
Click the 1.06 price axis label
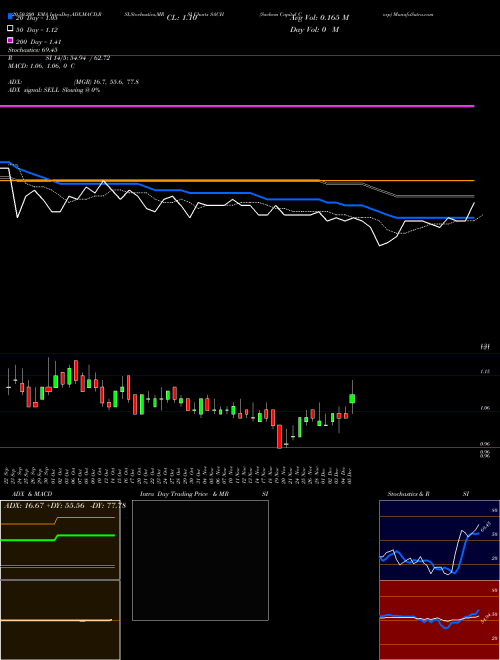coord(484,408)
